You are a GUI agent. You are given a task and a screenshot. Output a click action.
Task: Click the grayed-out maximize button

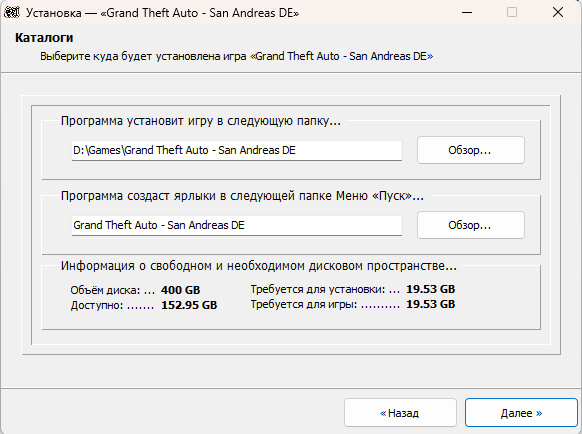[x=512, y=13]
